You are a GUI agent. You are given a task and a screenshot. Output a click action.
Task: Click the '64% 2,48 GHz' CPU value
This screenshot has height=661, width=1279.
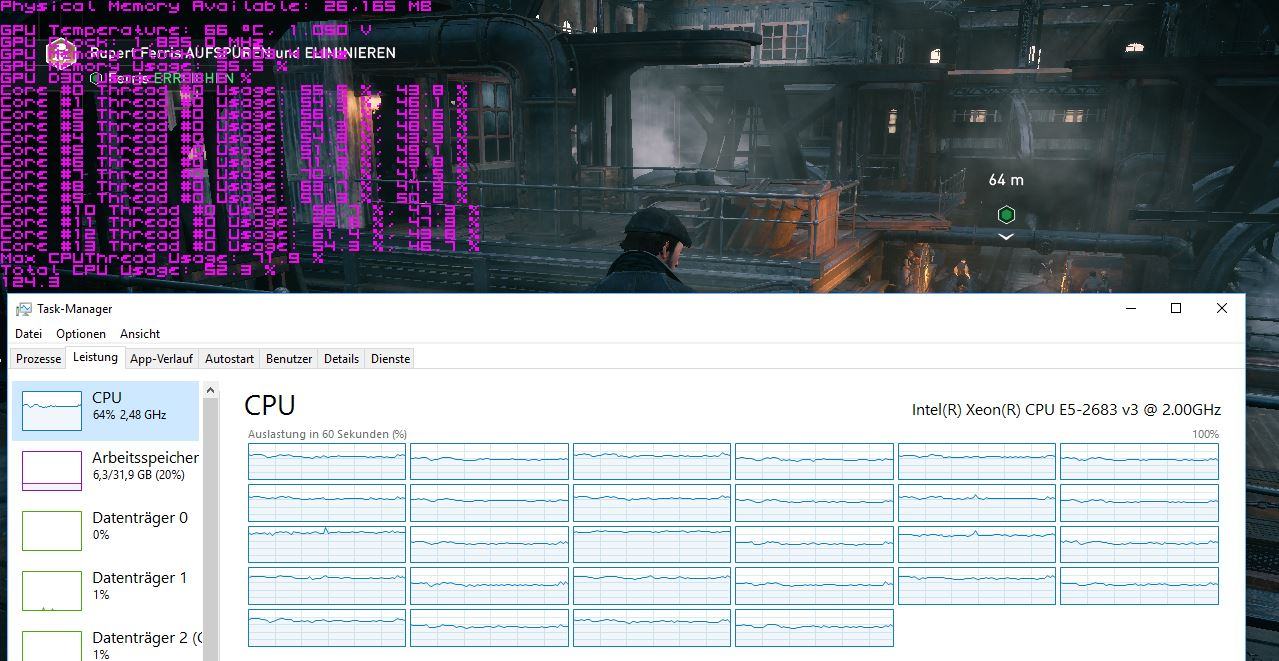[129, 415]
